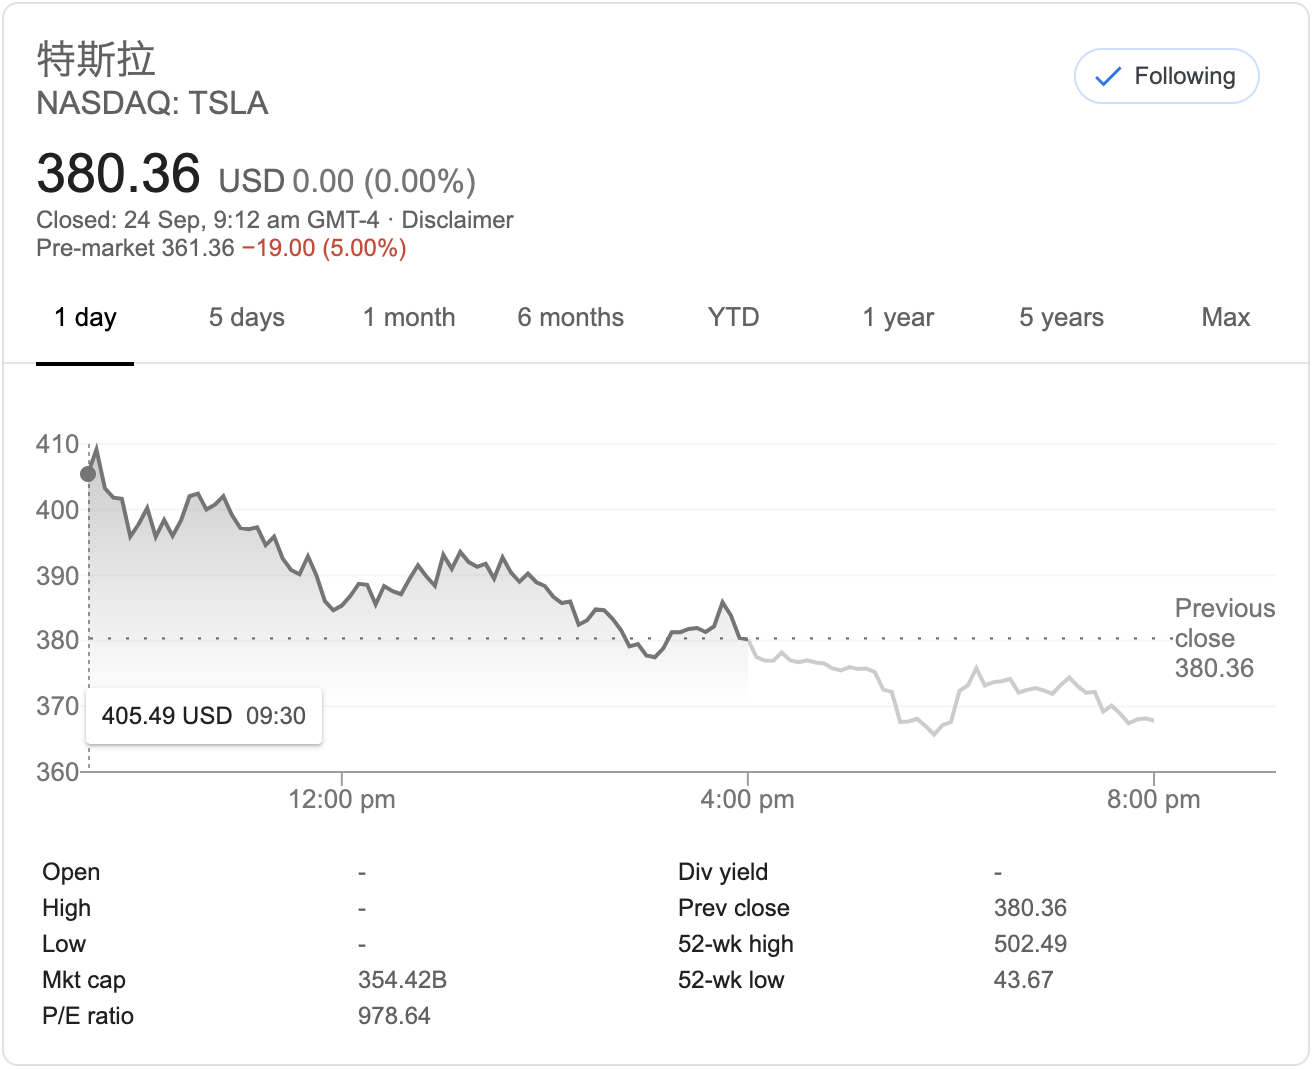Click the 8:00 pm axis label
1316x1070 pixels.
point(1153,800)
